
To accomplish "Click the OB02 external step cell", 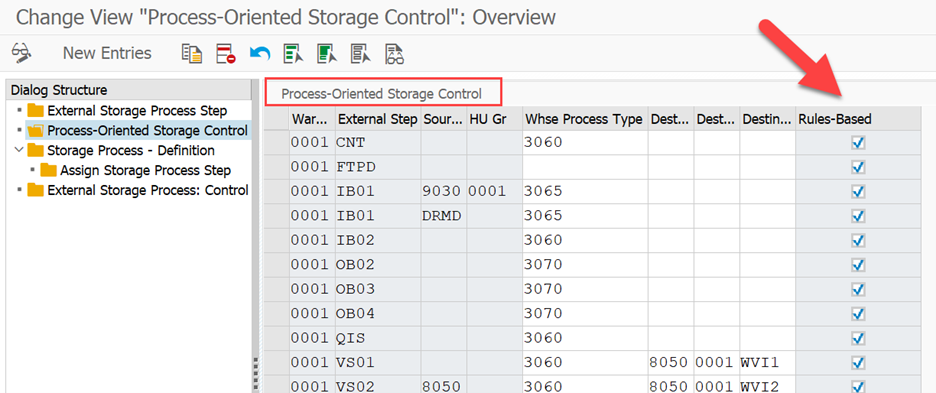I will 378,265.
